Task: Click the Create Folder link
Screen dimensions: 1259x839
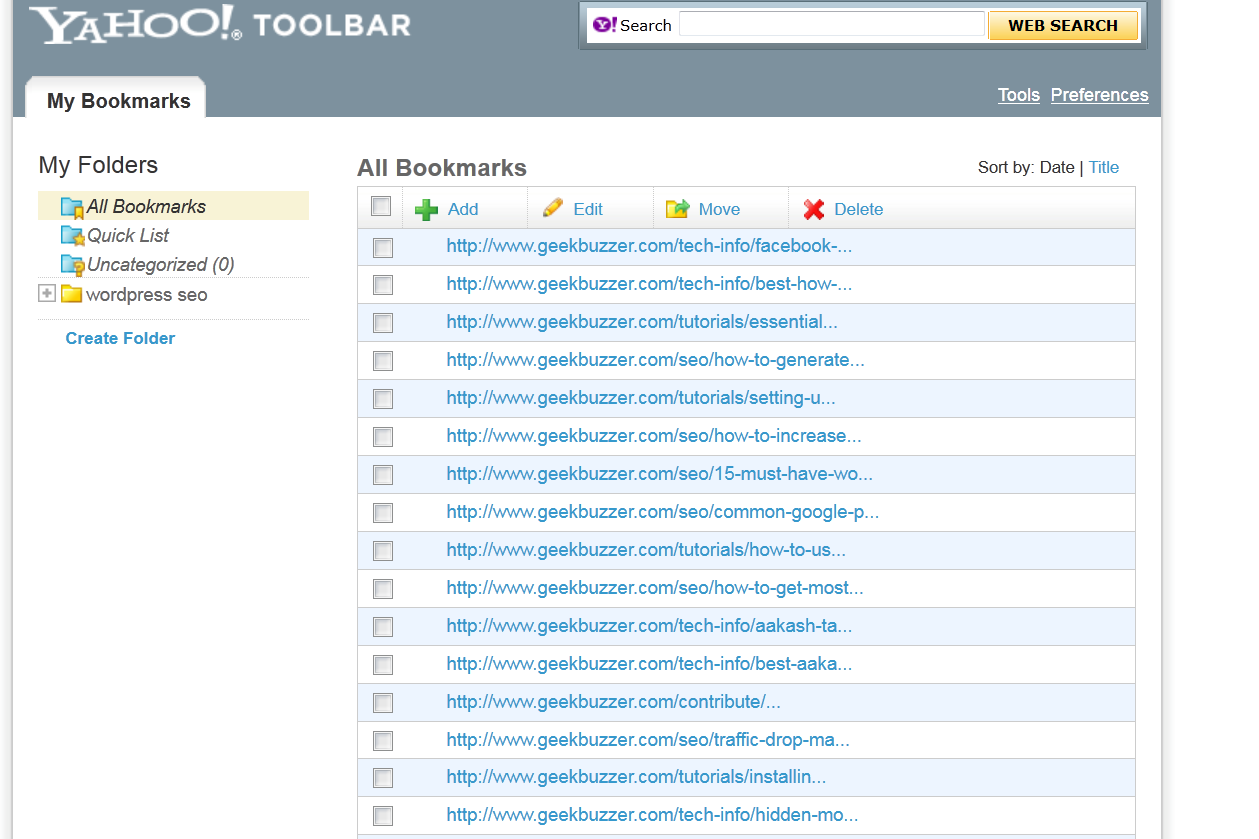Action: pyautogui.click(x=120, y=338)
